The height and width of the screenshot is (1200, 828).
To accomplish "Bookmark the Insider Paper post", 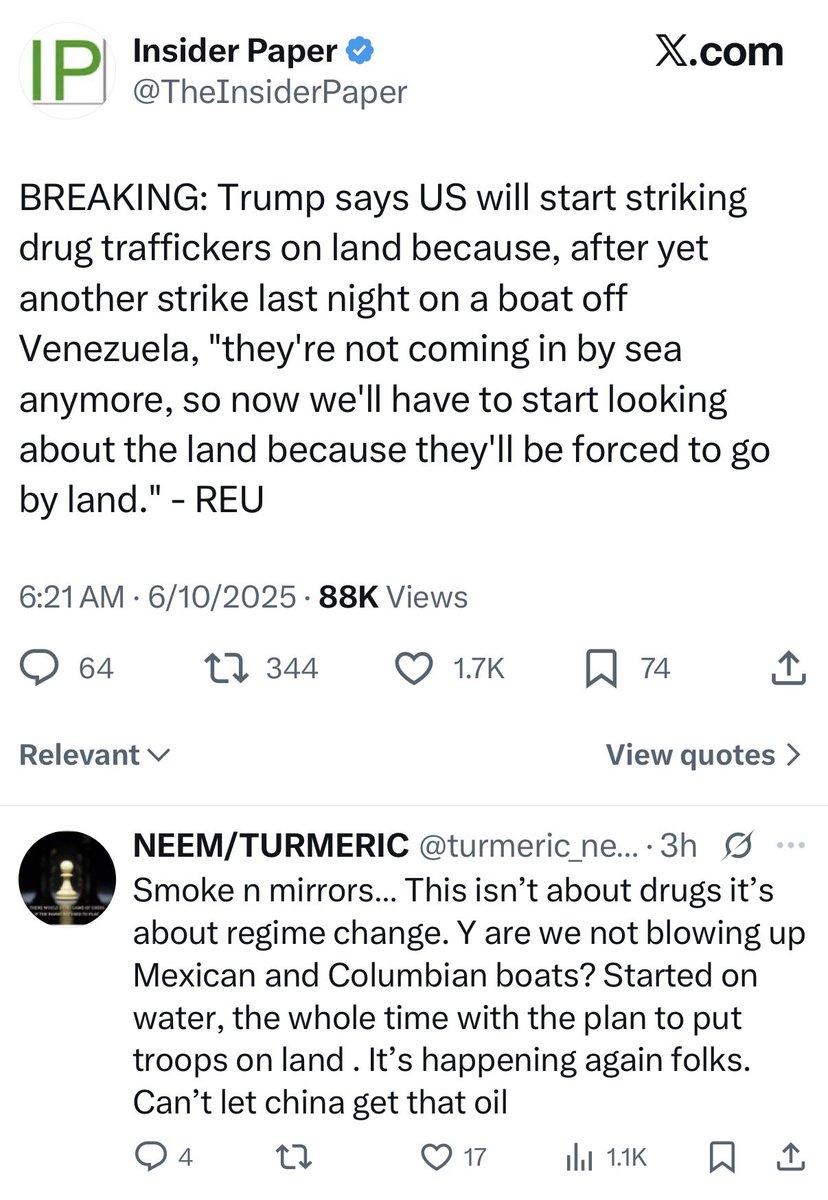I will tap(598, 668).
